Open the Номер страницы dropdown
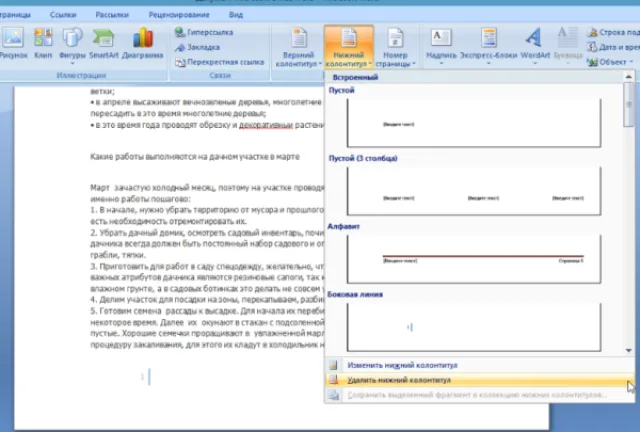 tap(395, 47)
